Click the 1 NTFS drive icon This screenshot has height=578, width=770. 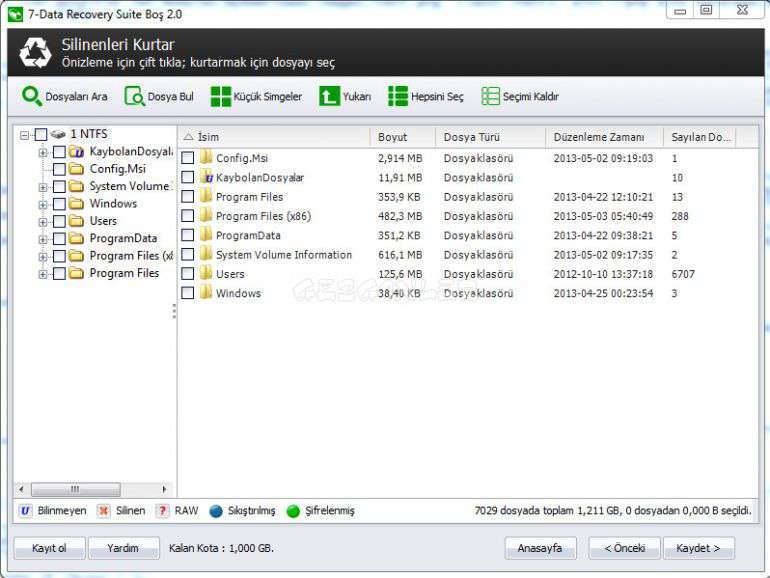pyautogui.click(x=58, y=134)
